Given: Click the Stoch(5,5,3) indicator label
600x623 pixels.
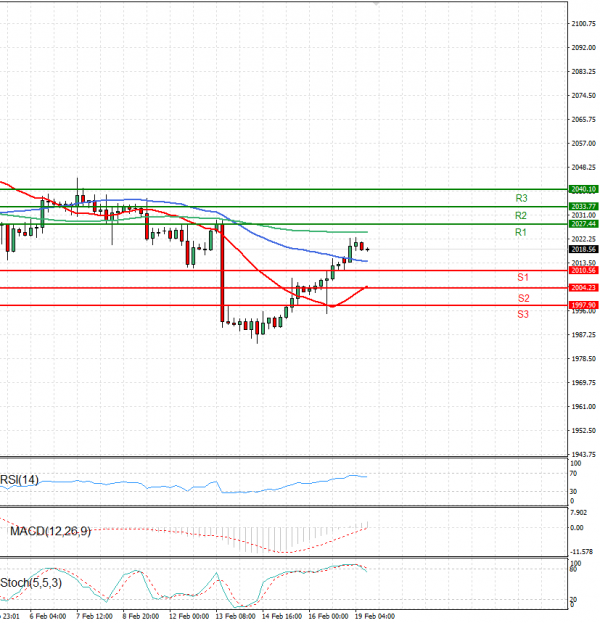Looking at the screenshot, I should tap(31, 583).
